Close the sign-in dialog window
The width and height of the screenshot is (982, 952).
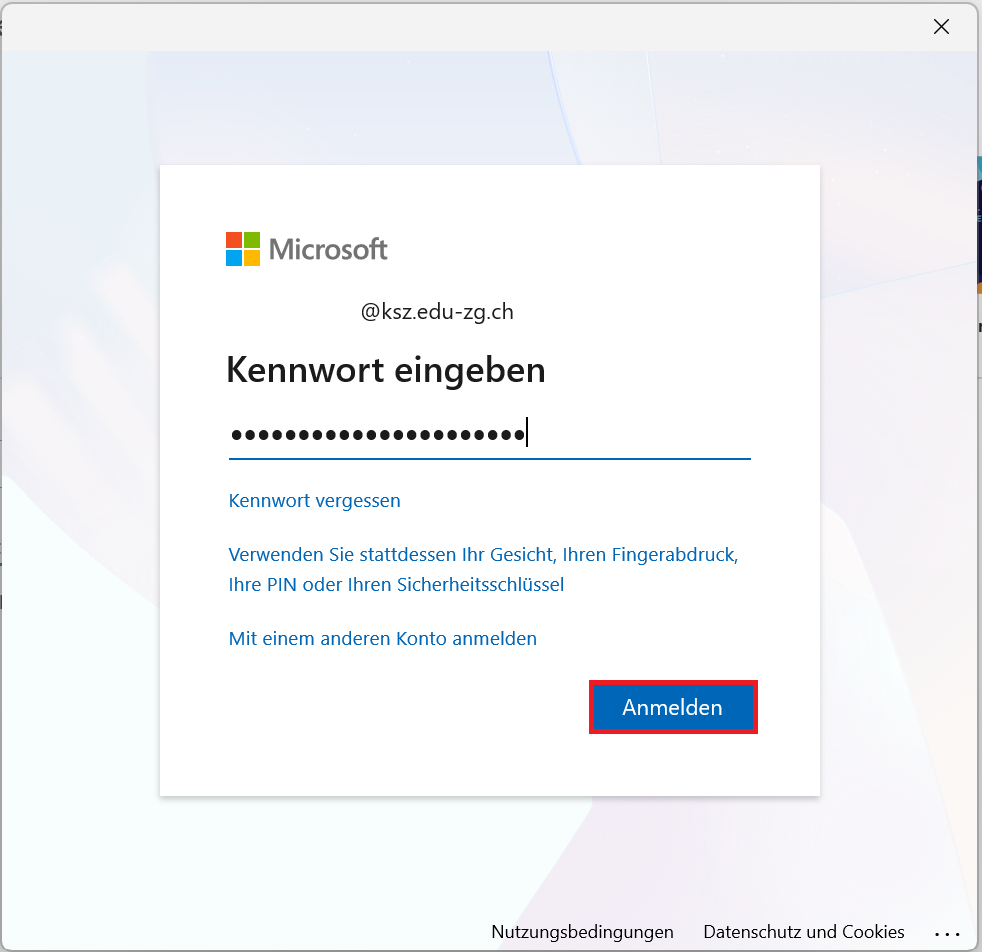(941, 27)
